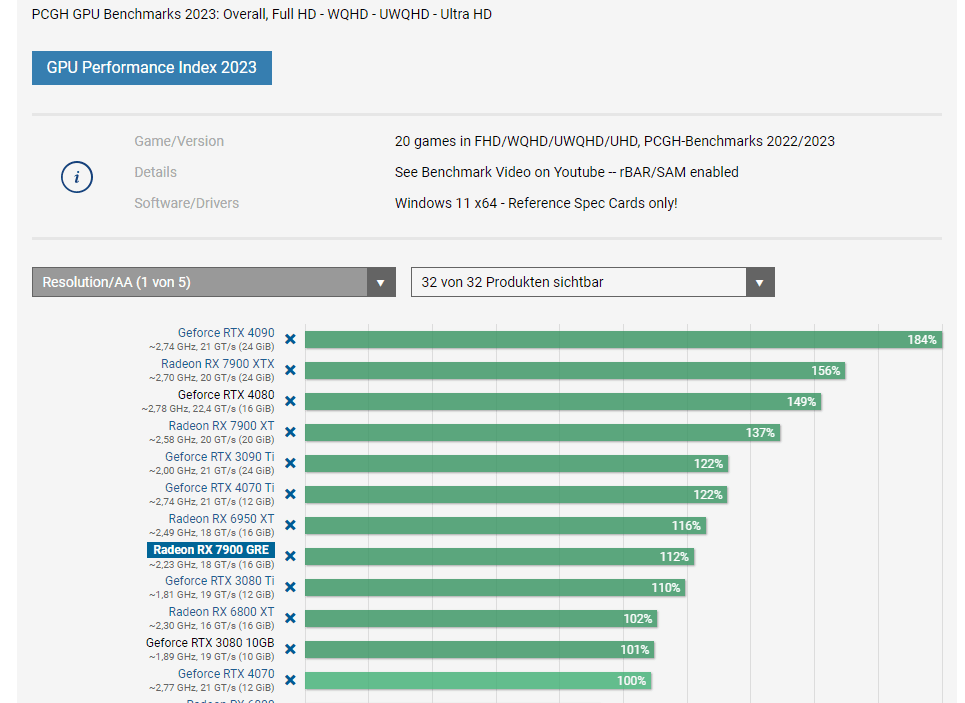Screen dimensions: 965x703
Task: Select the highlighted Radeon RX 7900 GRE label
Action: (x=211, y=550)
